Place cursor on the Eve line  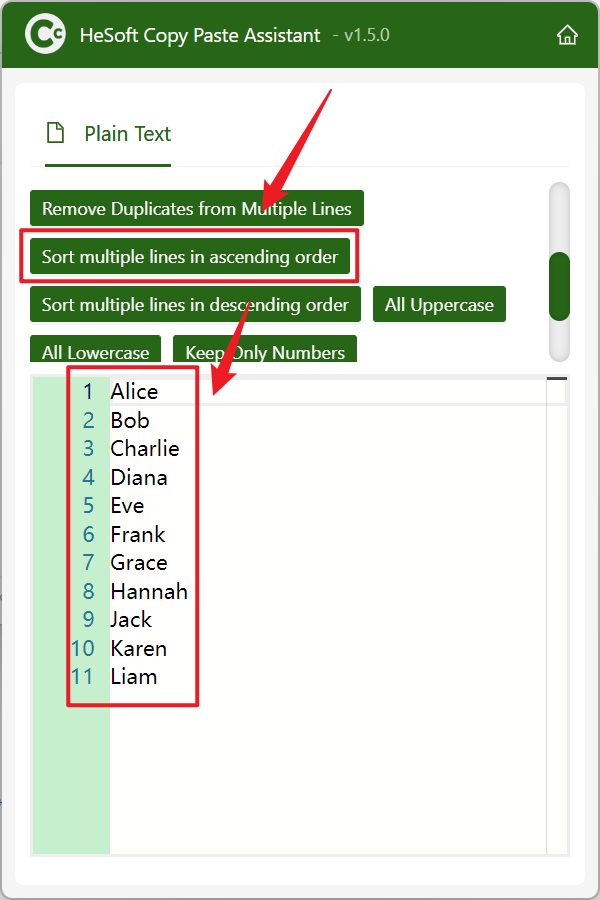[127, 506]
